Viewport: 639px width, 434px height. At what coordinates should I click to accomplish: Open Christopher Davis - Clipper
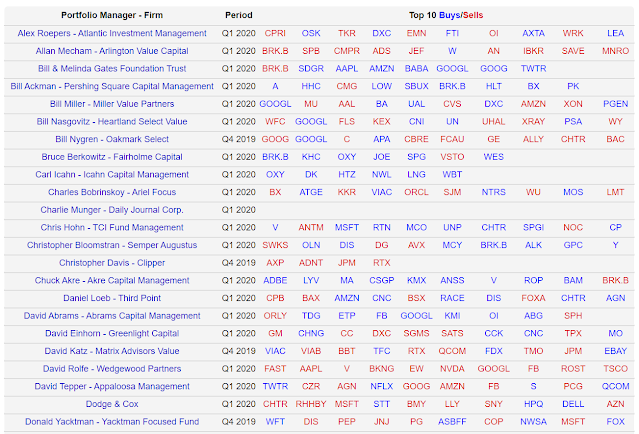coord(112,263)
